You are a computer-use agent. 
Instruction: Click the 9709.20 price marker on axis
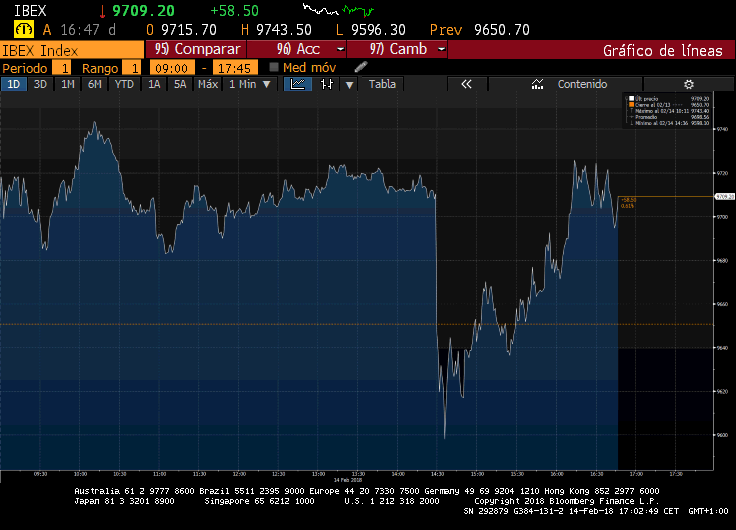724,197
